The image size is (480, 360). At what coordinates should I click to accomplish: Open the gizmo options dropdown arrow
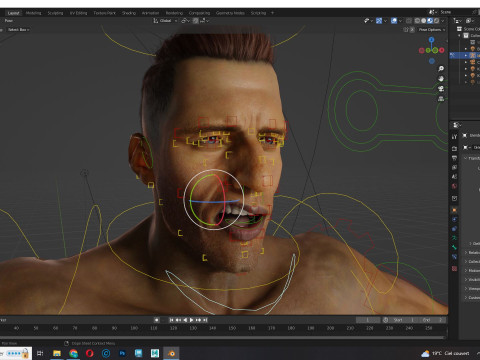pyautogui.click(x=385, y=21)
